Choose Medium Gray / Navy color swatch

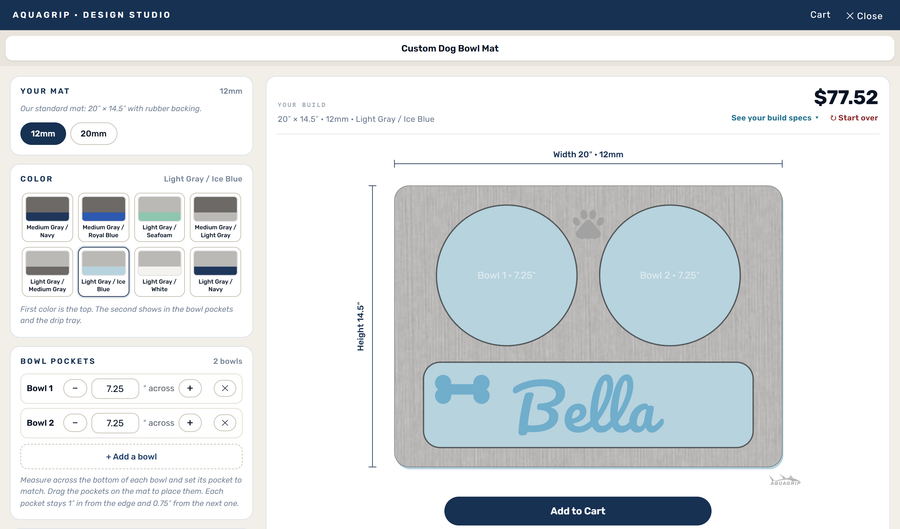click(47, 217)
